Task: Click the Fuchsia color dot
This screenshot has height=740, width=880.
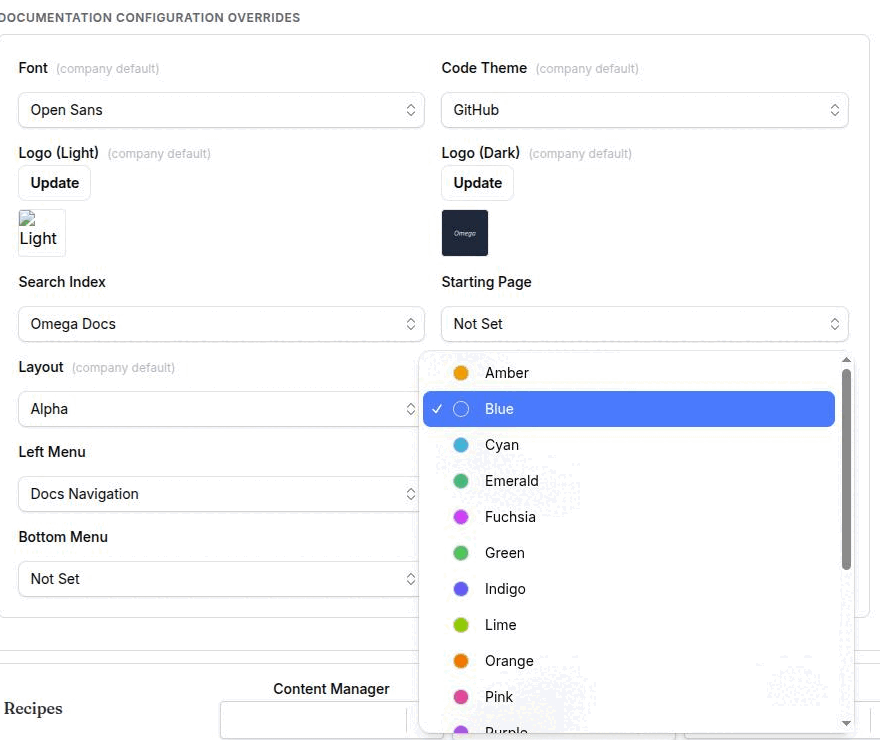Action: point(461,517)
